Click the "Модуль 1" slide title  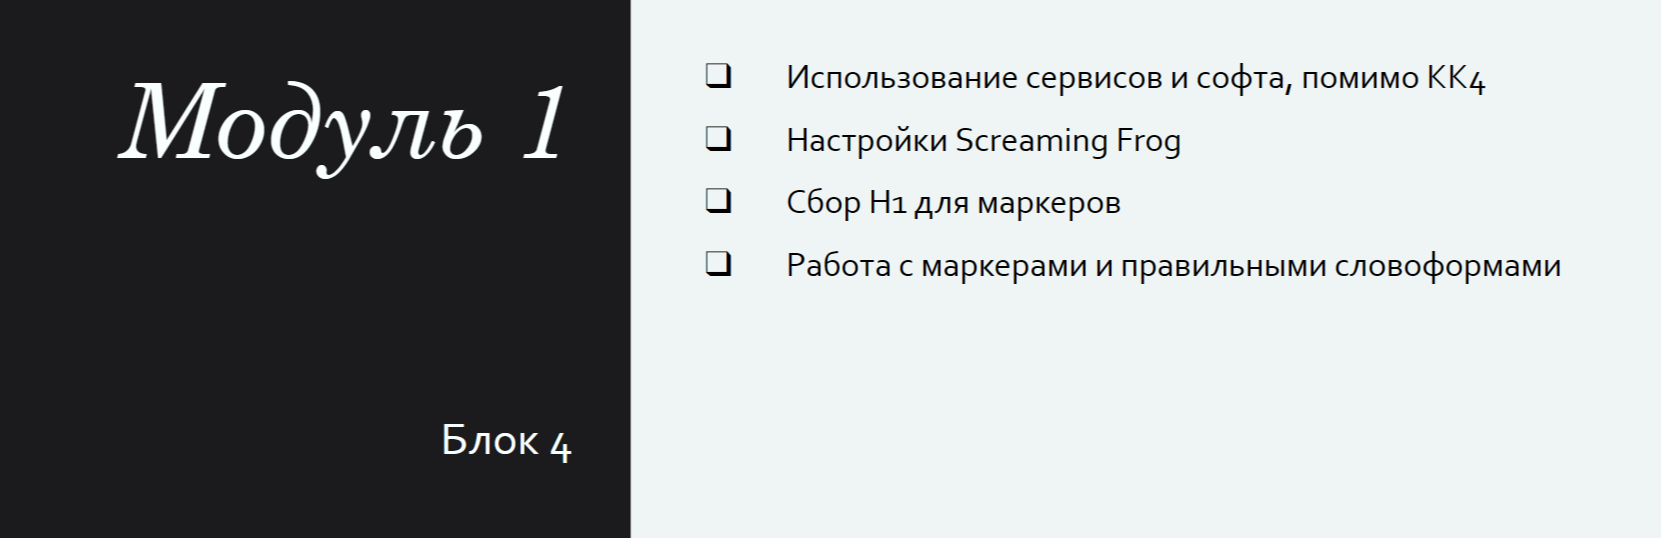[343, 124]
